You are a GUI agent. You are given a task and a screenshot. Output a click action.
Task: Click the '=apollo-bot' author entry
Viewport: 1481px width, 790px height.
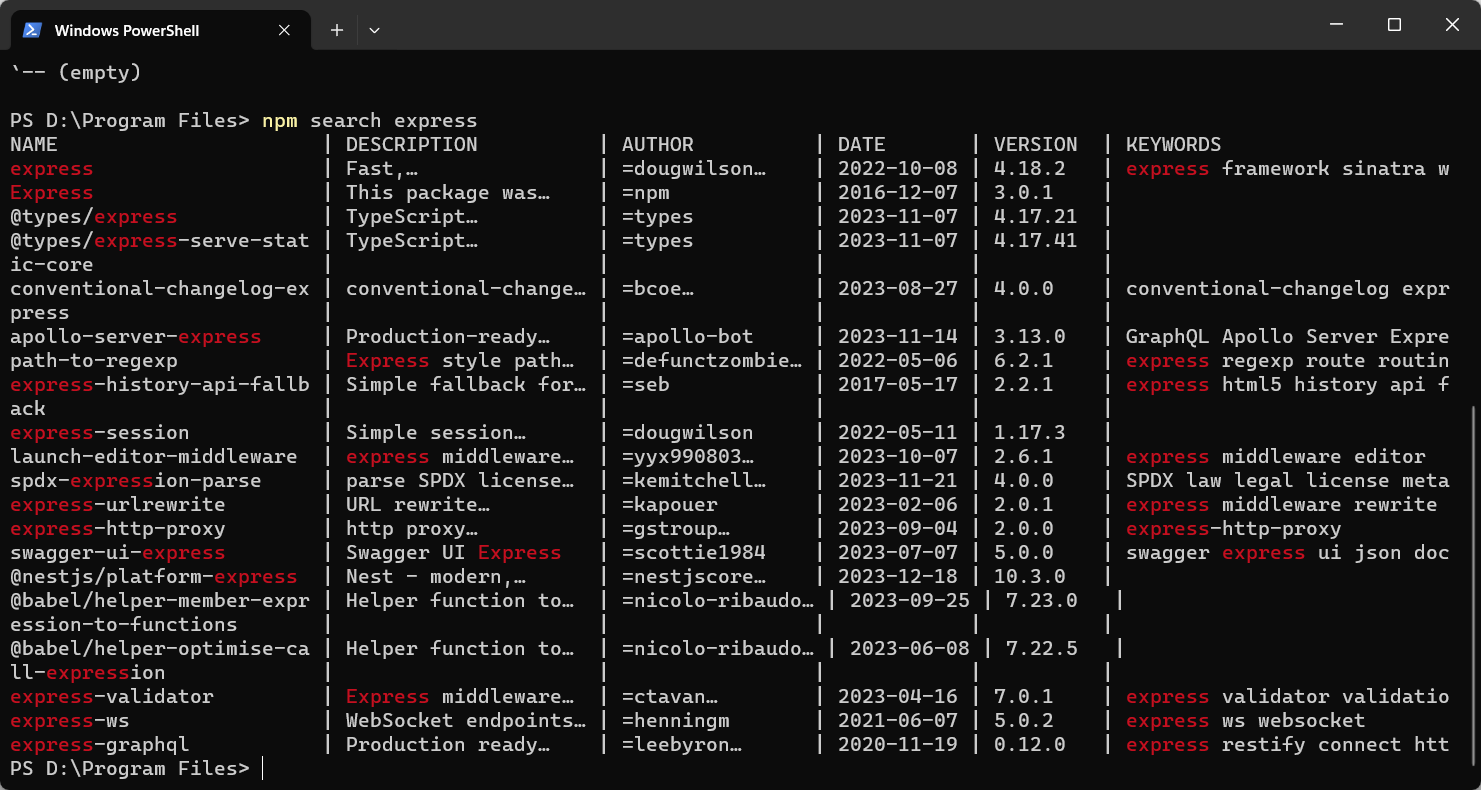688,337
